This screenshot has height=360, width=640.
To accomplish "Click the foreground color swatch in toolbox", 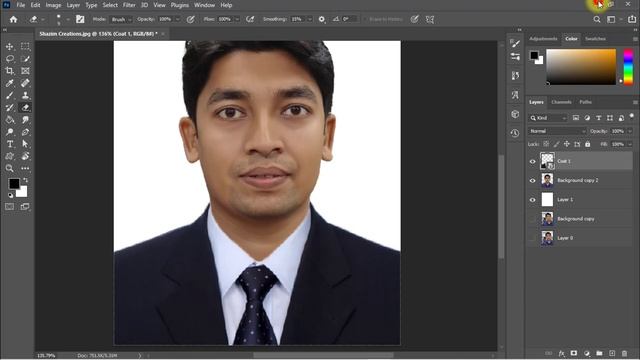I will pos(14,184).
